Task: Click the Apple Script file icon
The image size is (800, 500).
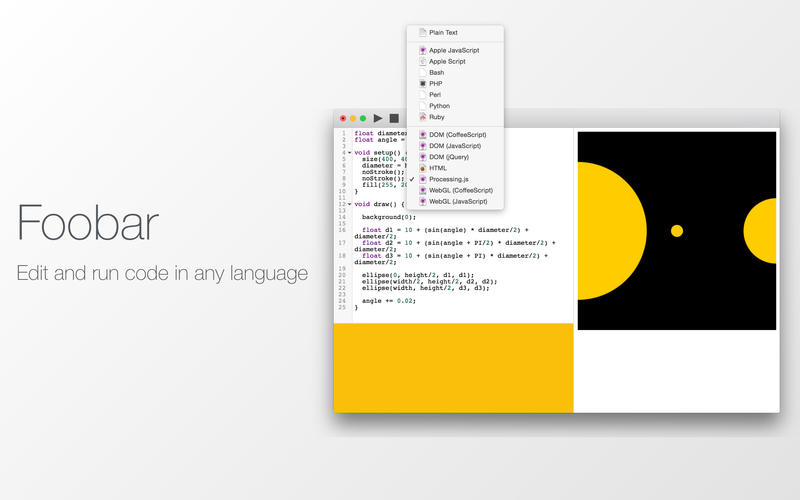Action: coord(422,61)
